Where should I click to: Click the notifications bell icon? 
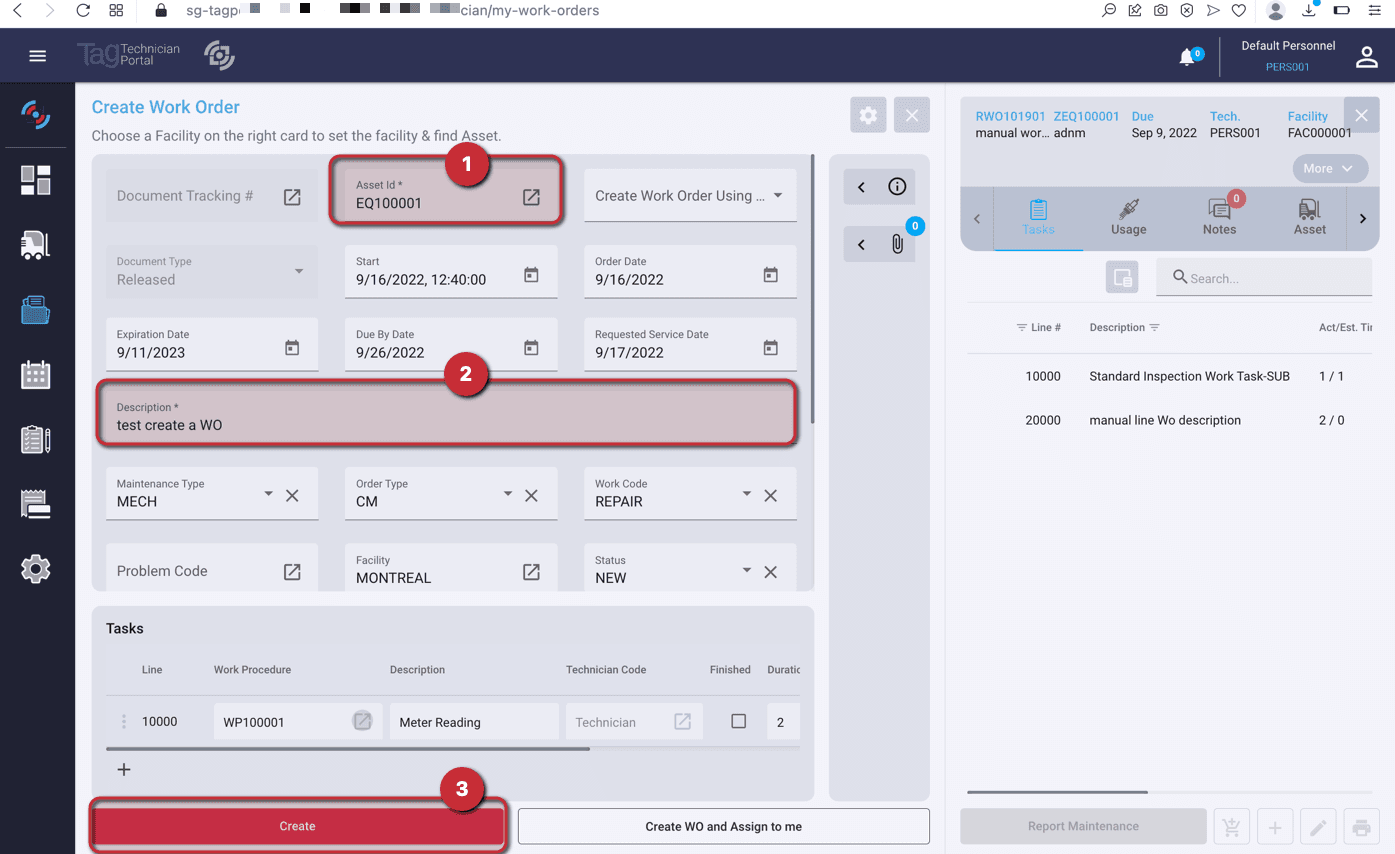coord(1187,57)
